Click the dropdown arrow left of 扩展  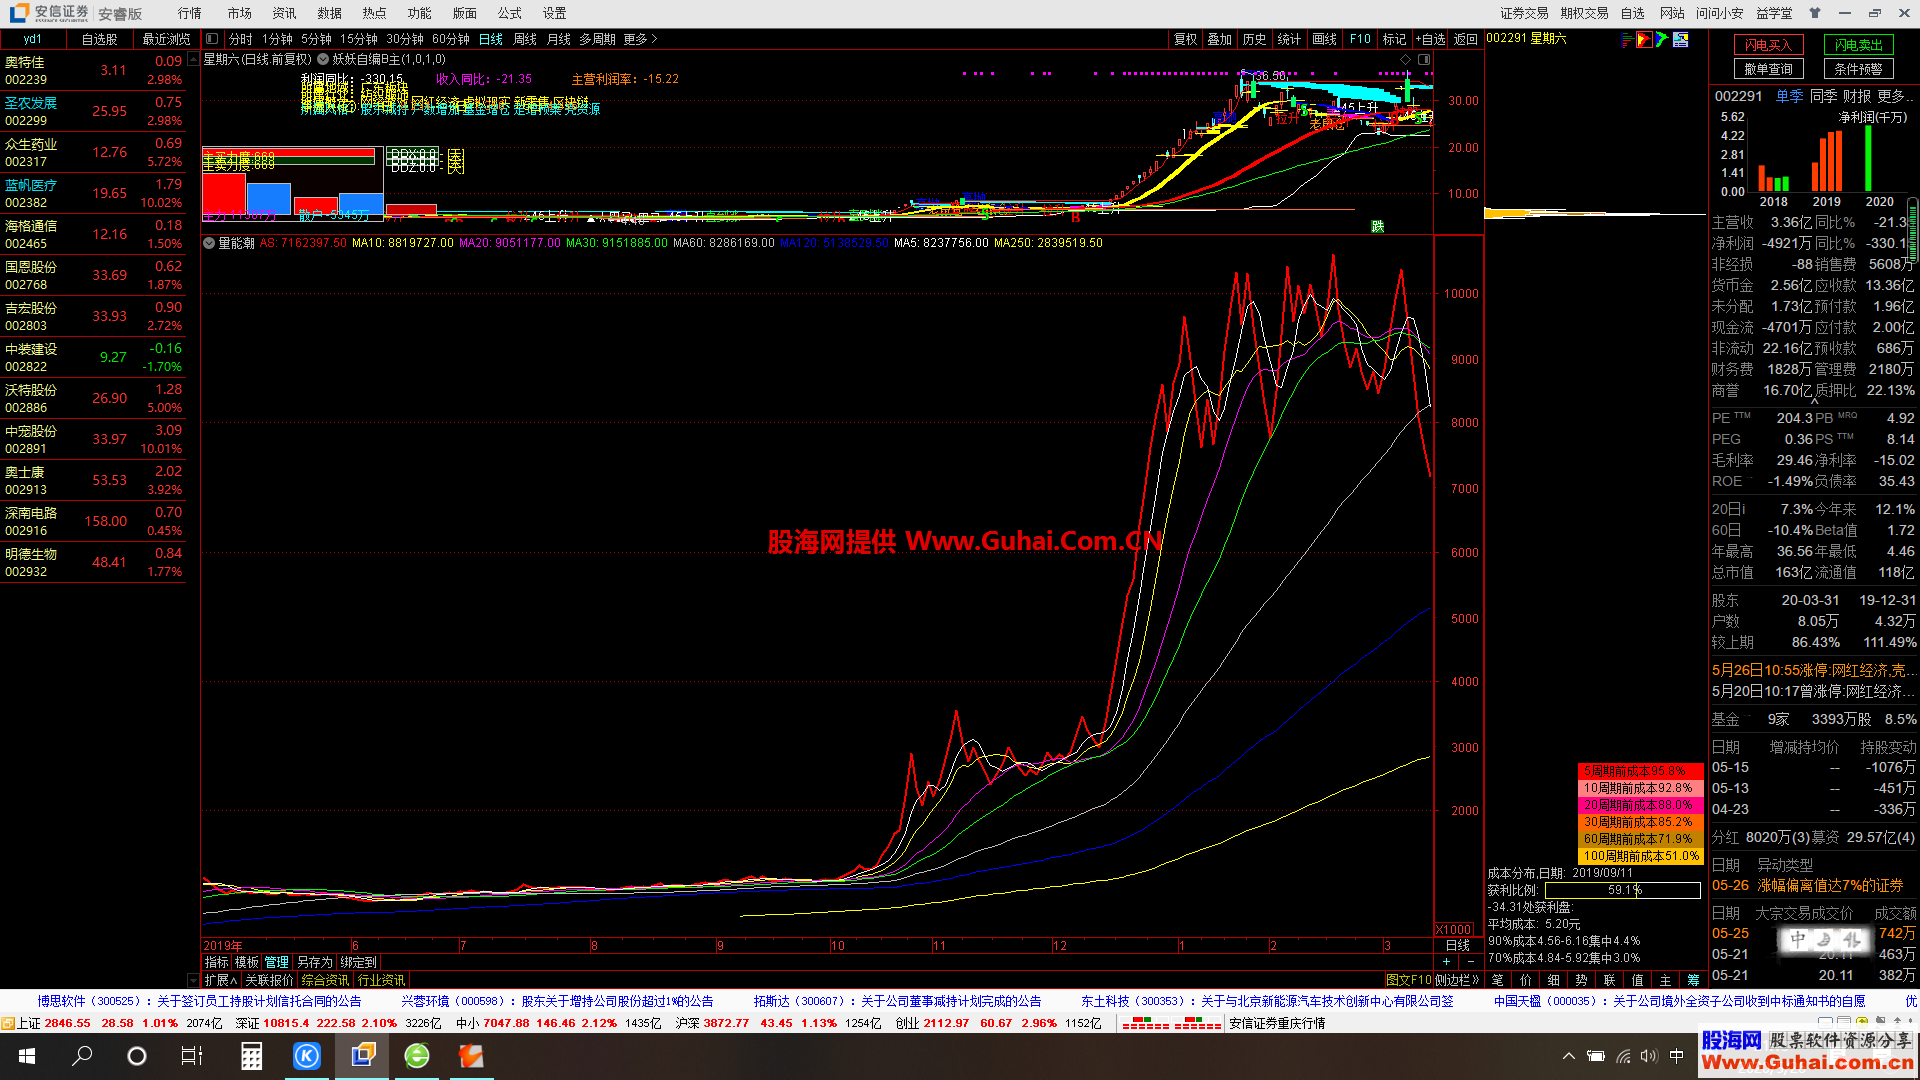(x=193, y=980)
